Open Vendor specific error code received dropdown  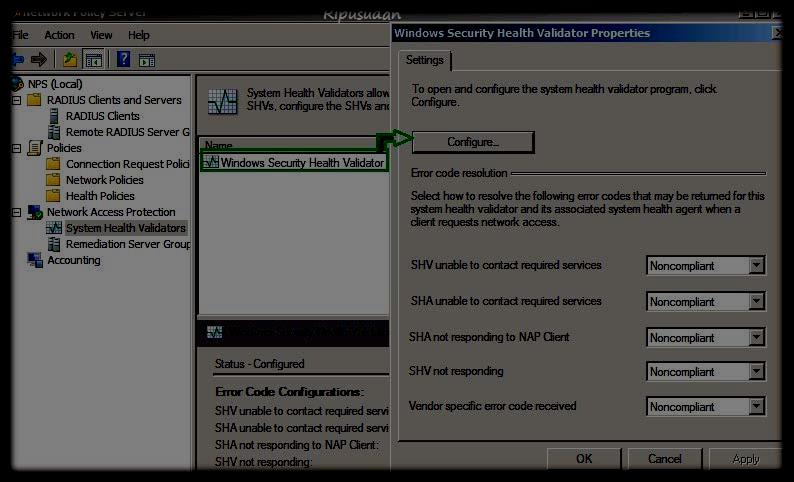click(756, 407)
